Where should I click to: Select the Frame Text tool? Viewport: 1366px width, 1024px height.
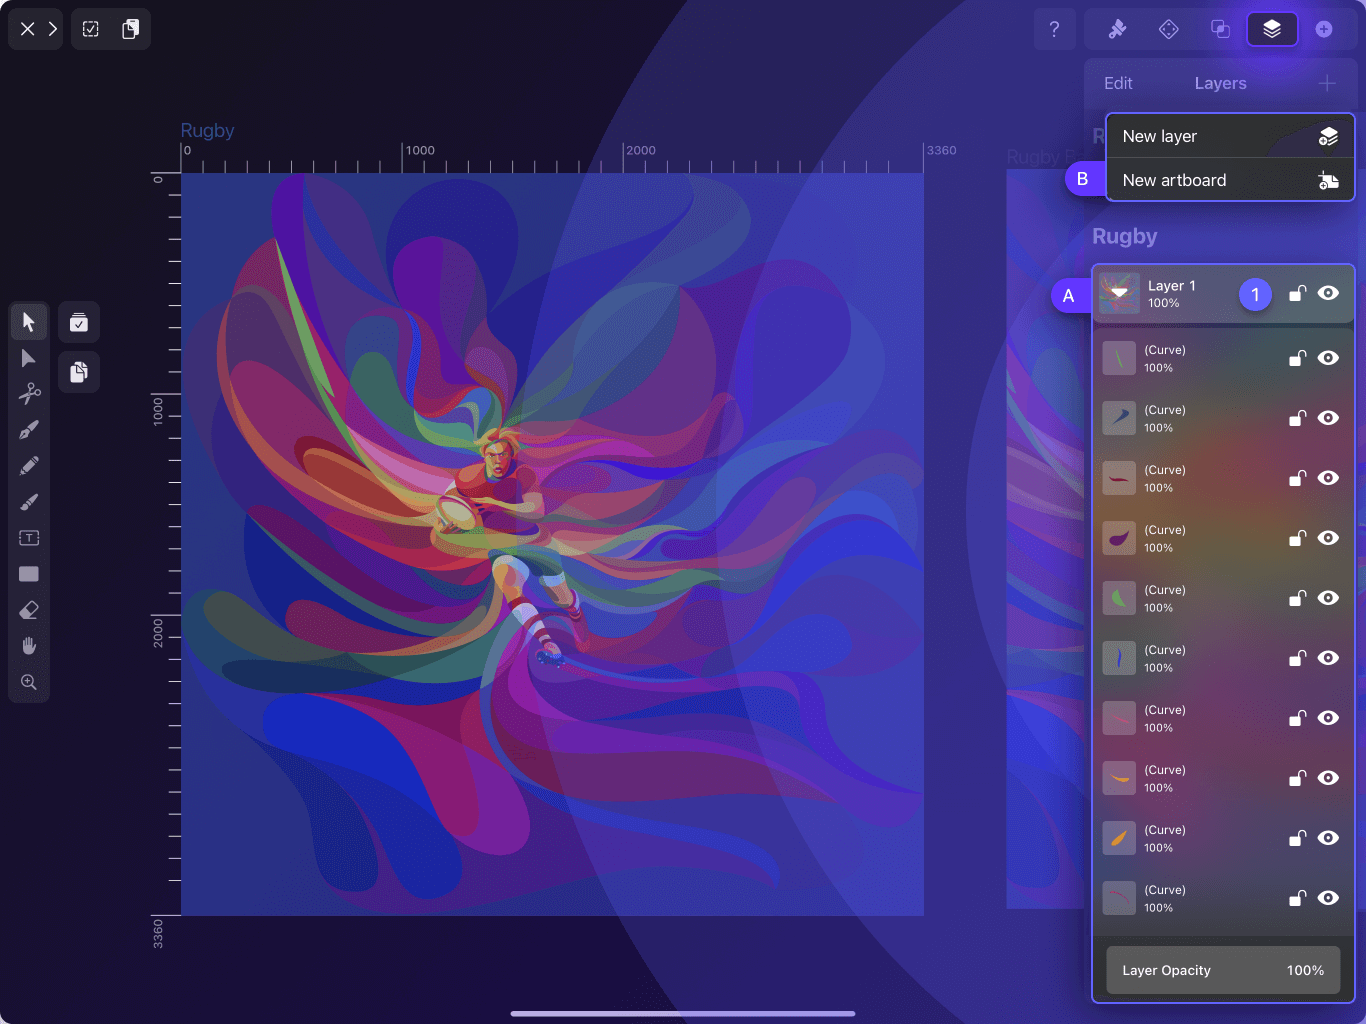point(29,538)
